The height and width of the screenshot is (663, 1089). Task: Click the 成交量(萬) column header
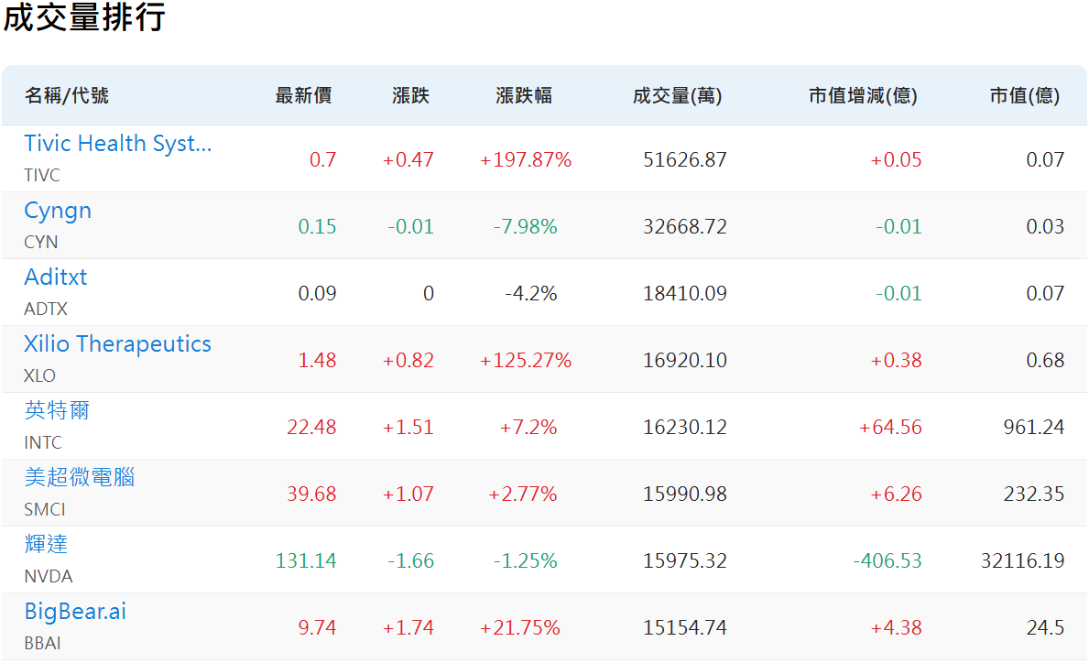(x=677, y=95)
